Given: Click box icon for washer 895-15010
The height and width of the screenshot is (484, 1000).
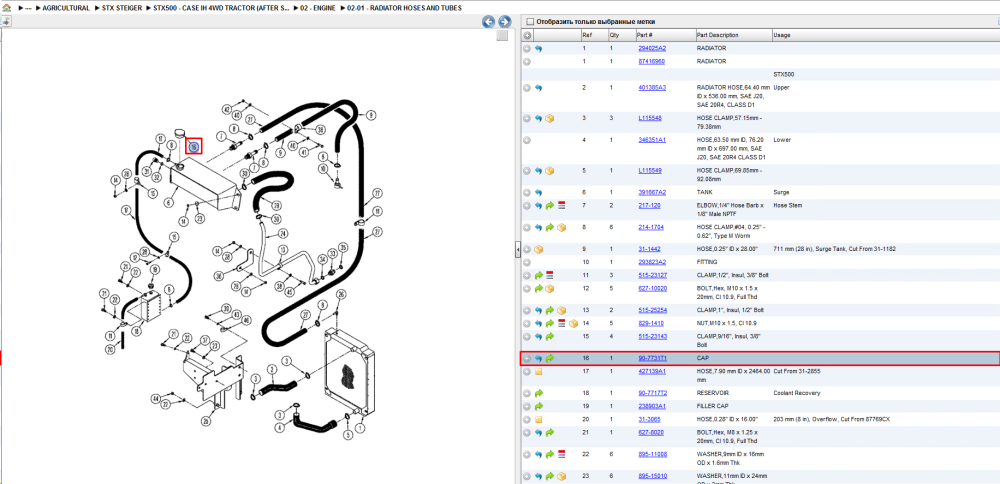Looking at the screenshot, I should (561, 476).
